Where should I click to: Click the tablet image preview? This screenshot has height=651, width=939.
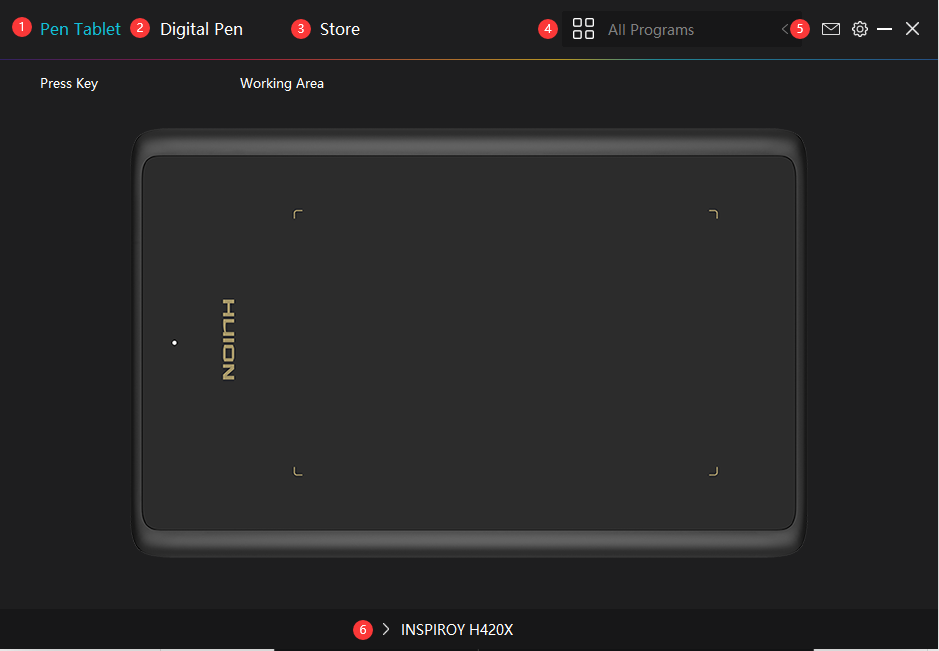[x=469, y=343]
